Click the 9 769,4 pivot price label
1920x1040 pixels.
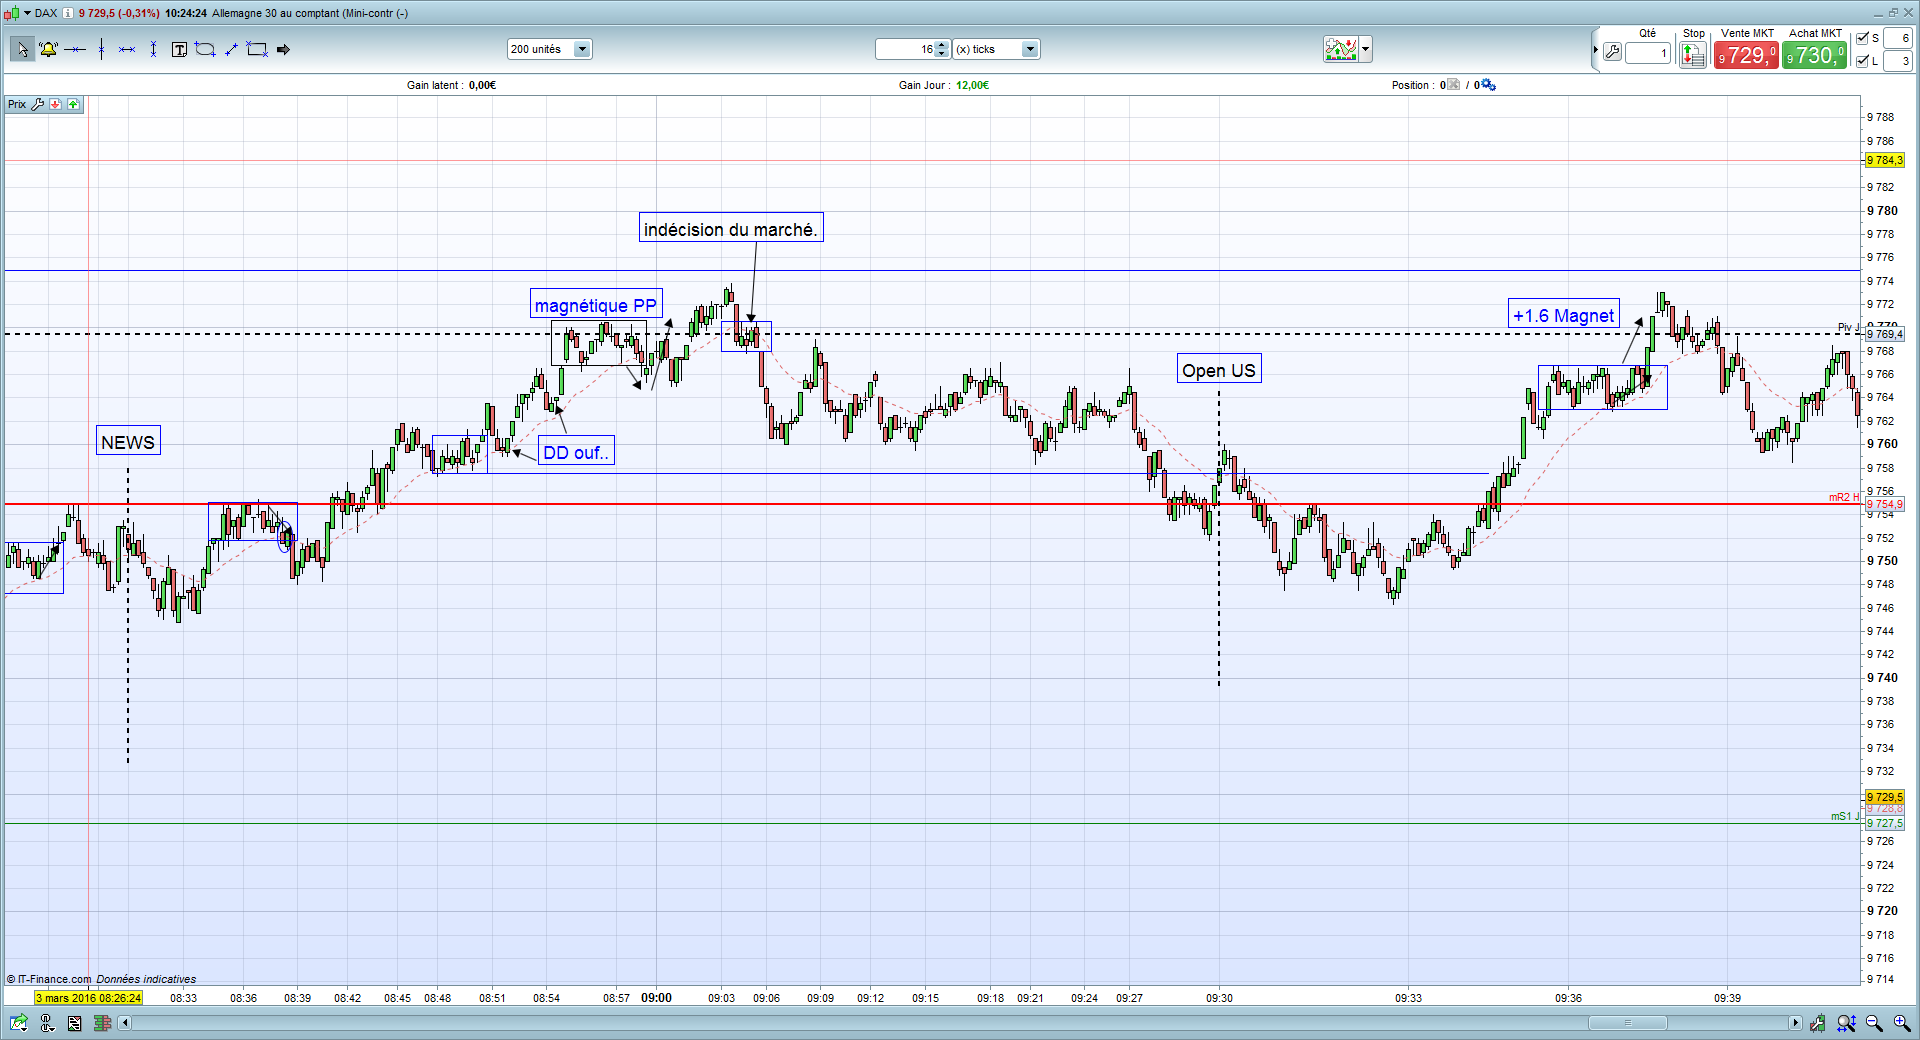pos(1885,334)
